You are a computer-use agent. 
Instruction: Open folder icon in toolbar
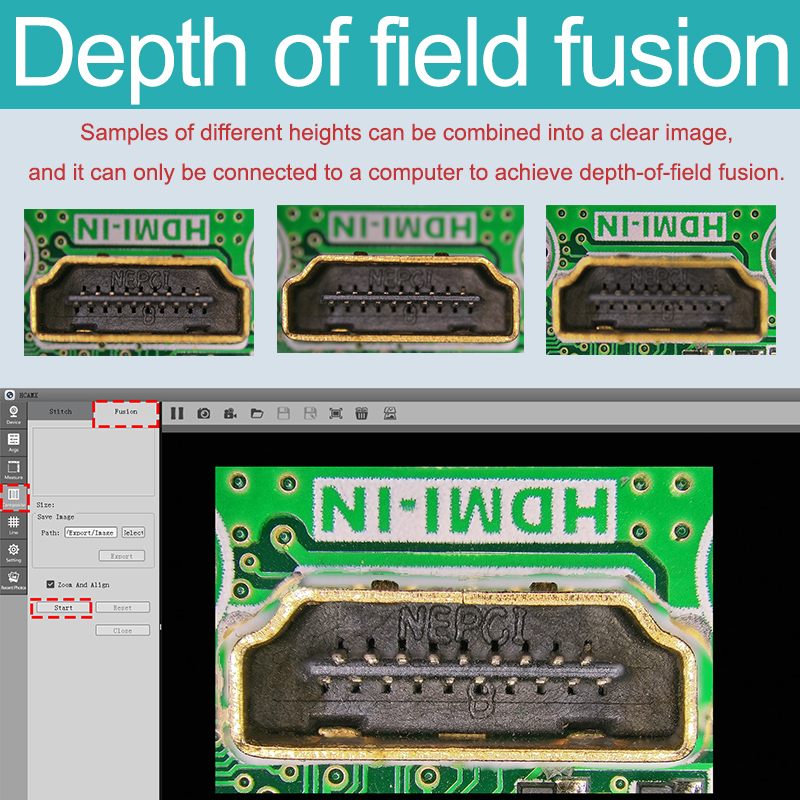tap(257, 413)
